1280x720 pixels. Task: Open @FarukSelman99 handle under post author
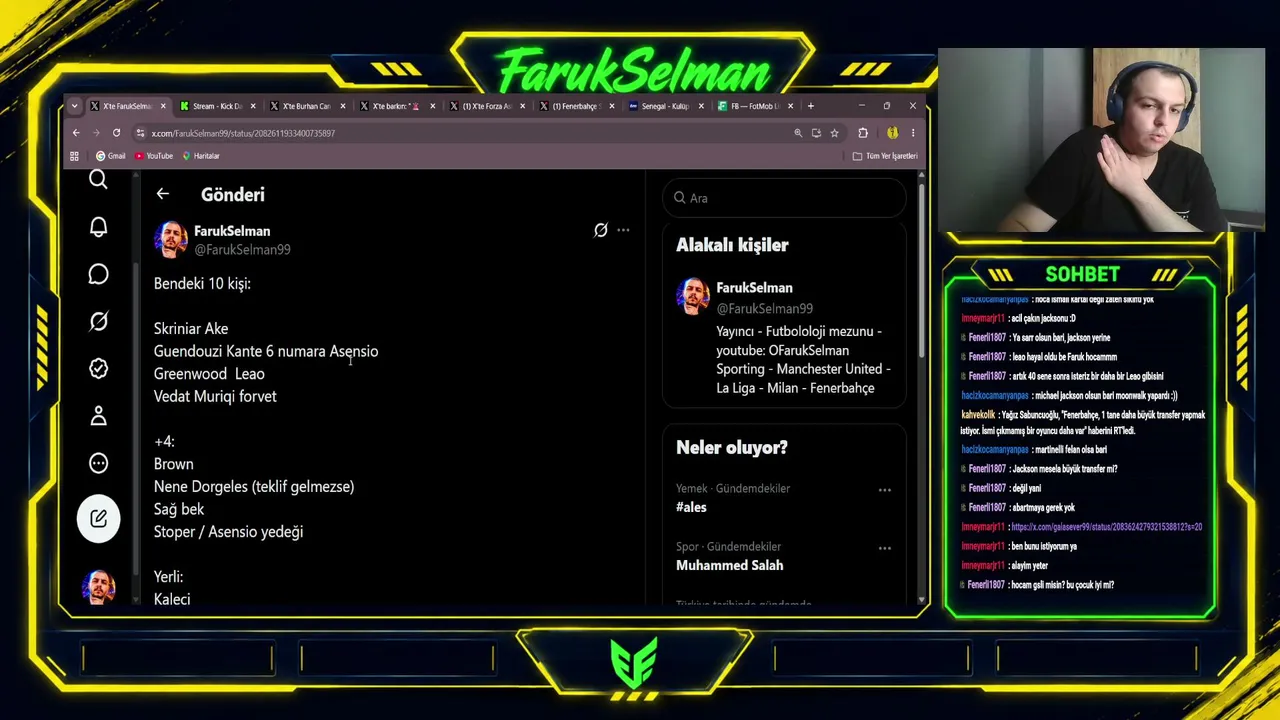(242, 250)
